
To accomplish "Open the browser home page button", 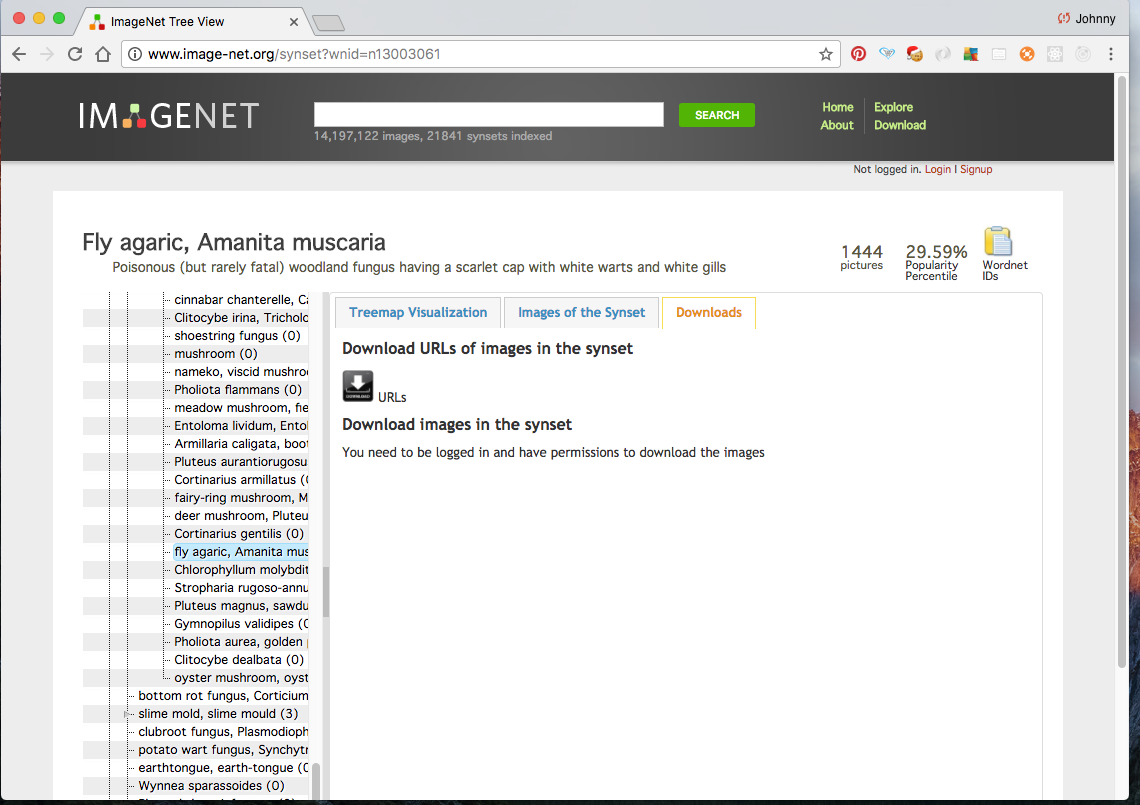I will point(103,54).
